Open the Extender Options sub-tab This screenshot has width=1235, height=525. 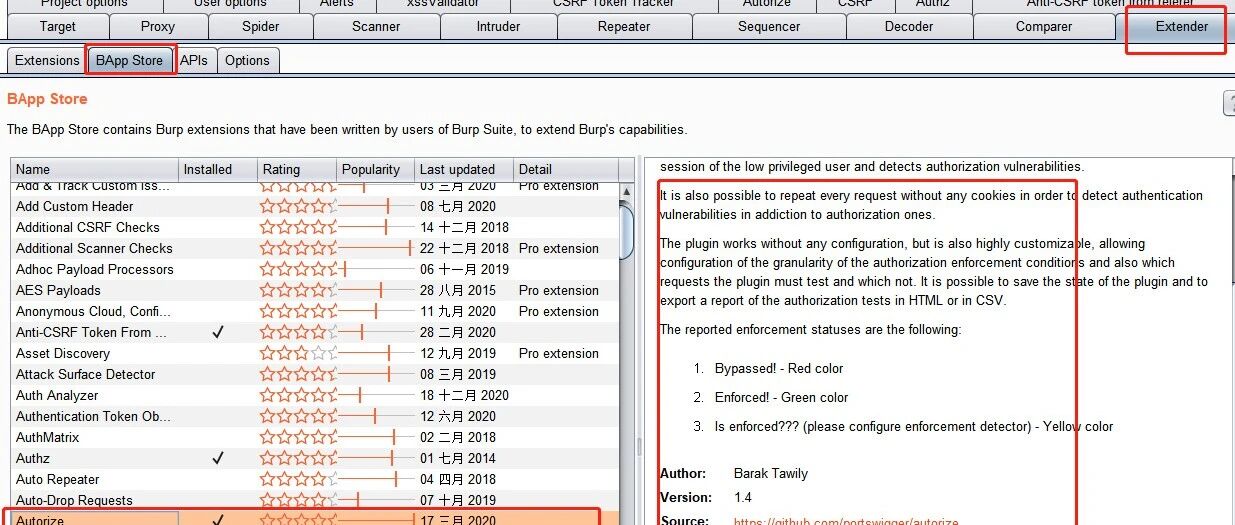point(247,60)
